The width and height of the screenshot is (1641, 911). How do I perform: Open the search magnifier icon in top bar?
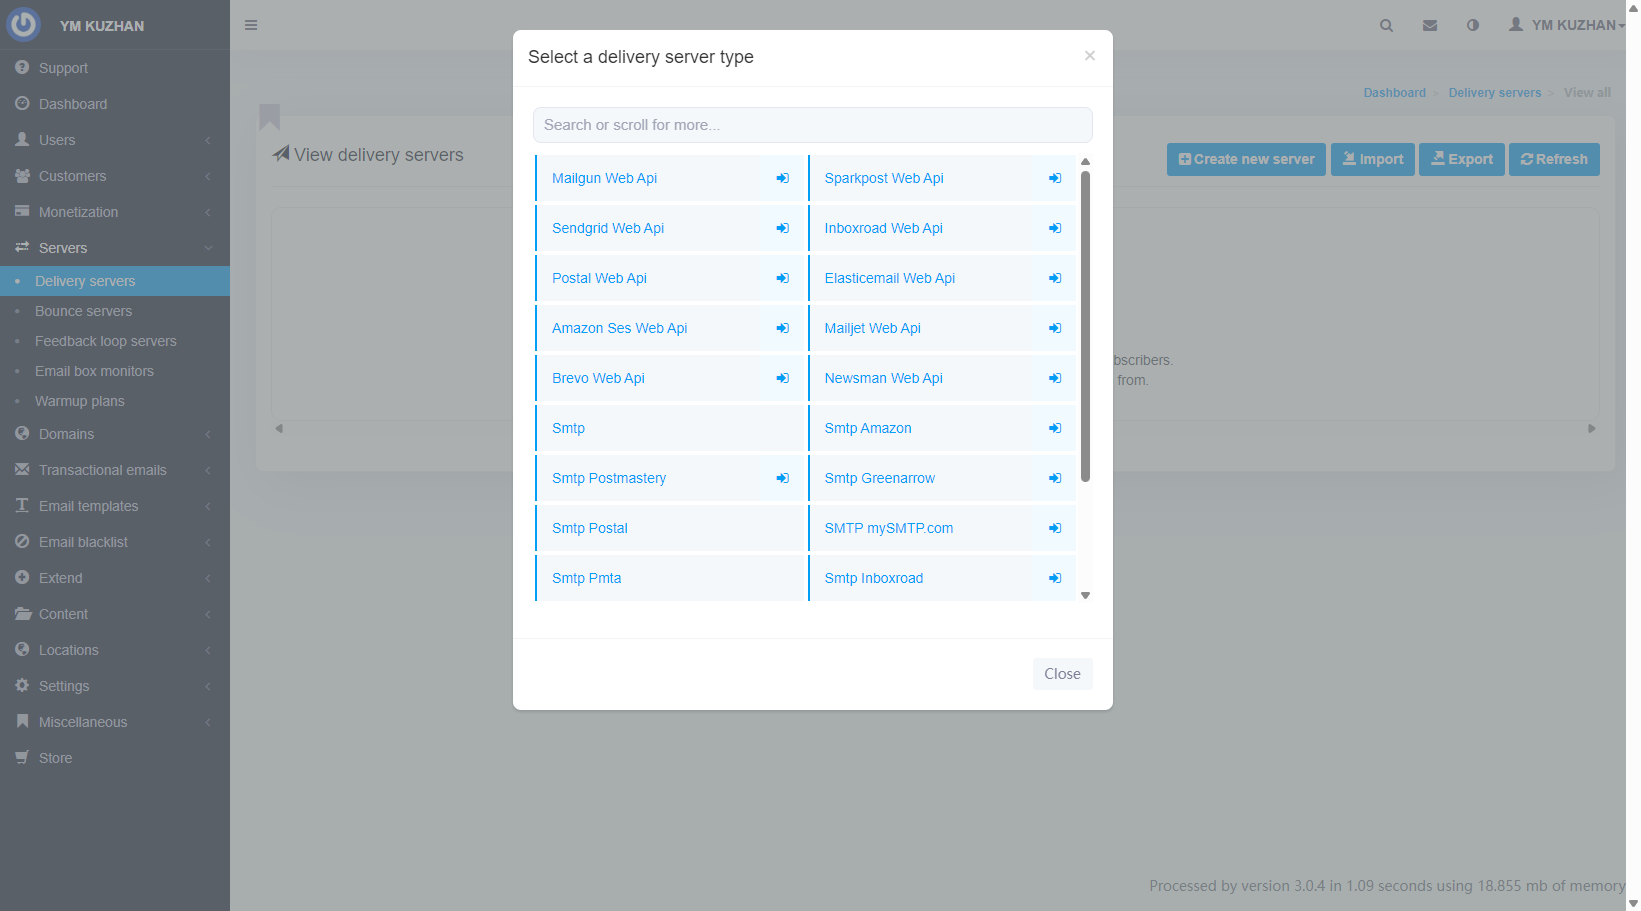pos(1386,25)
